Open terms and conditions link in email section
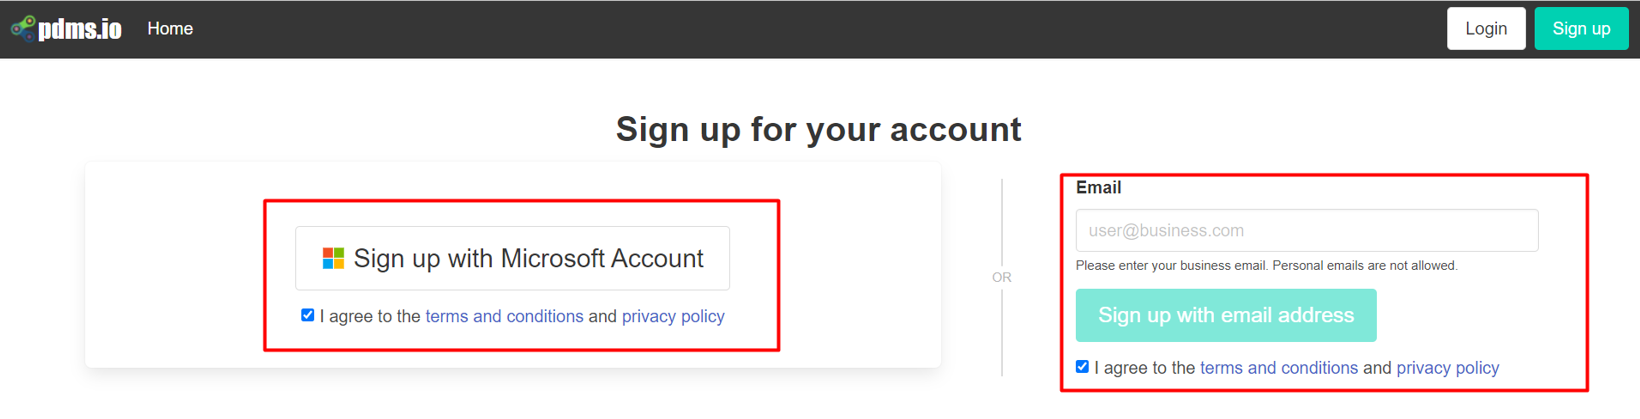Viewport: 1640px width, 419px height. (x=1278, y=368)
